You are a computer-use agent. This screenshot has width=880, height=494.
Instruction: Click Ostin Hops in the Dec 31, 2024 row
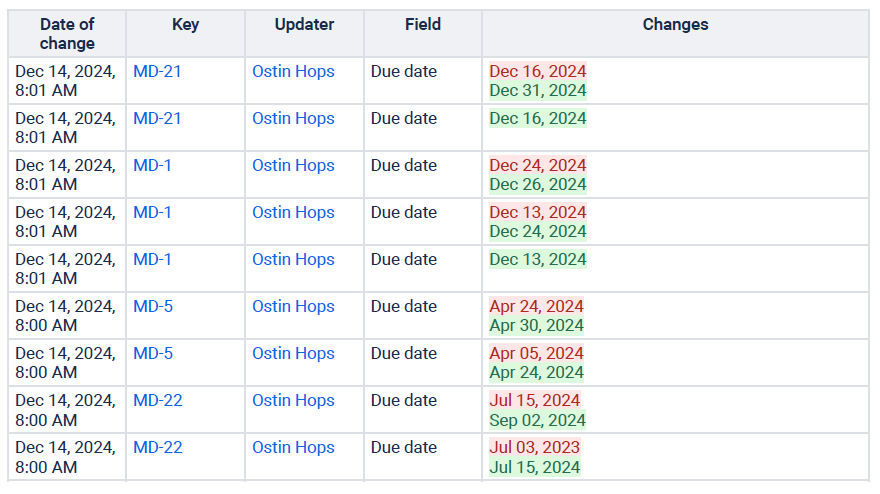(293, 71)
